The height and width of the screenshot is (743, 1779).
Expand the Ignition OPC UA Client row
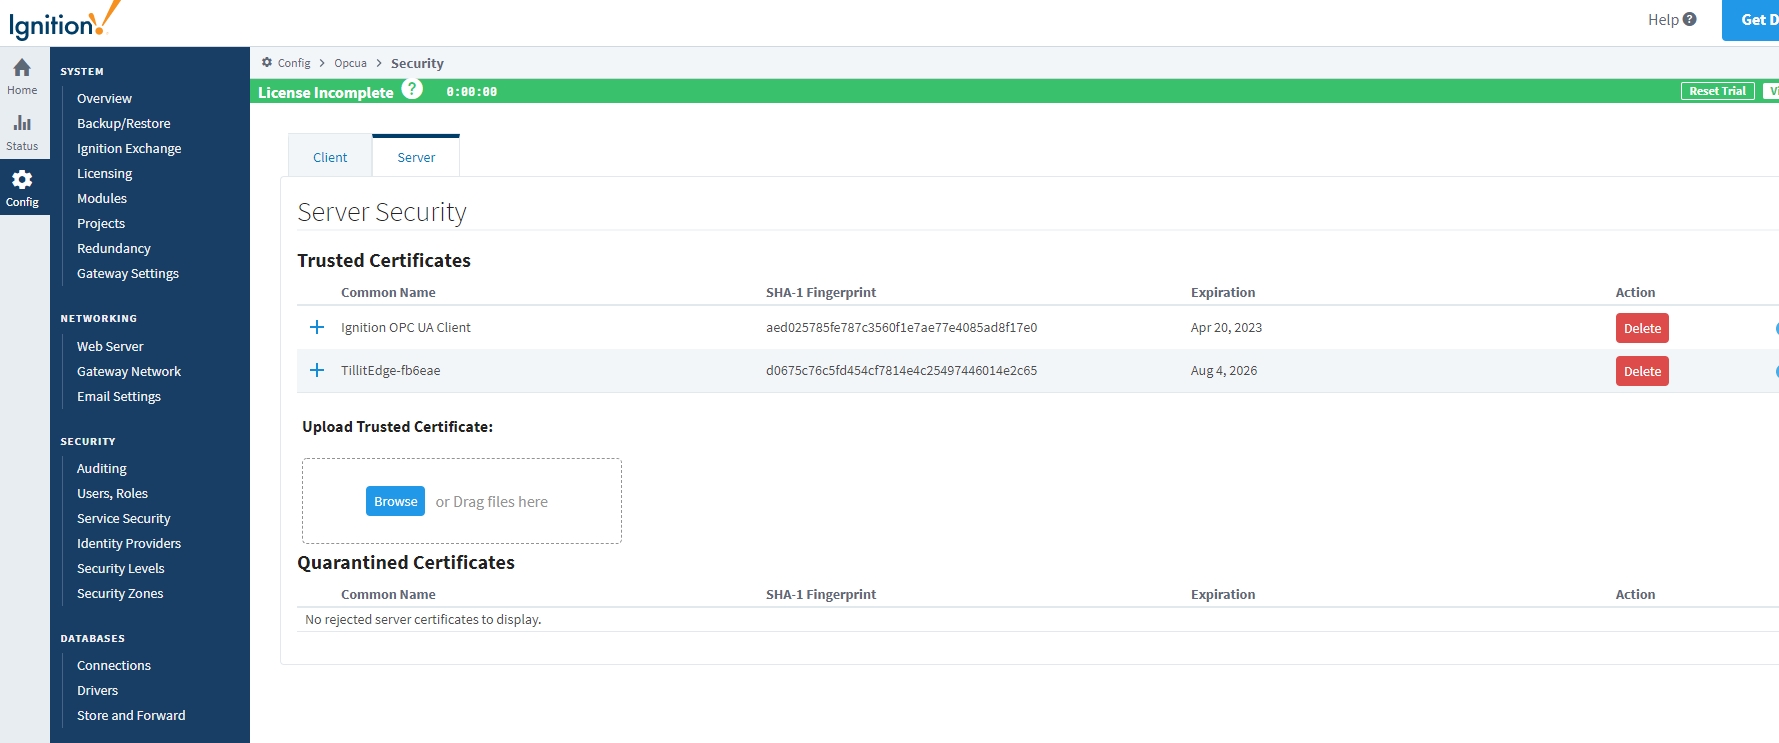click(x=317, y=328)
